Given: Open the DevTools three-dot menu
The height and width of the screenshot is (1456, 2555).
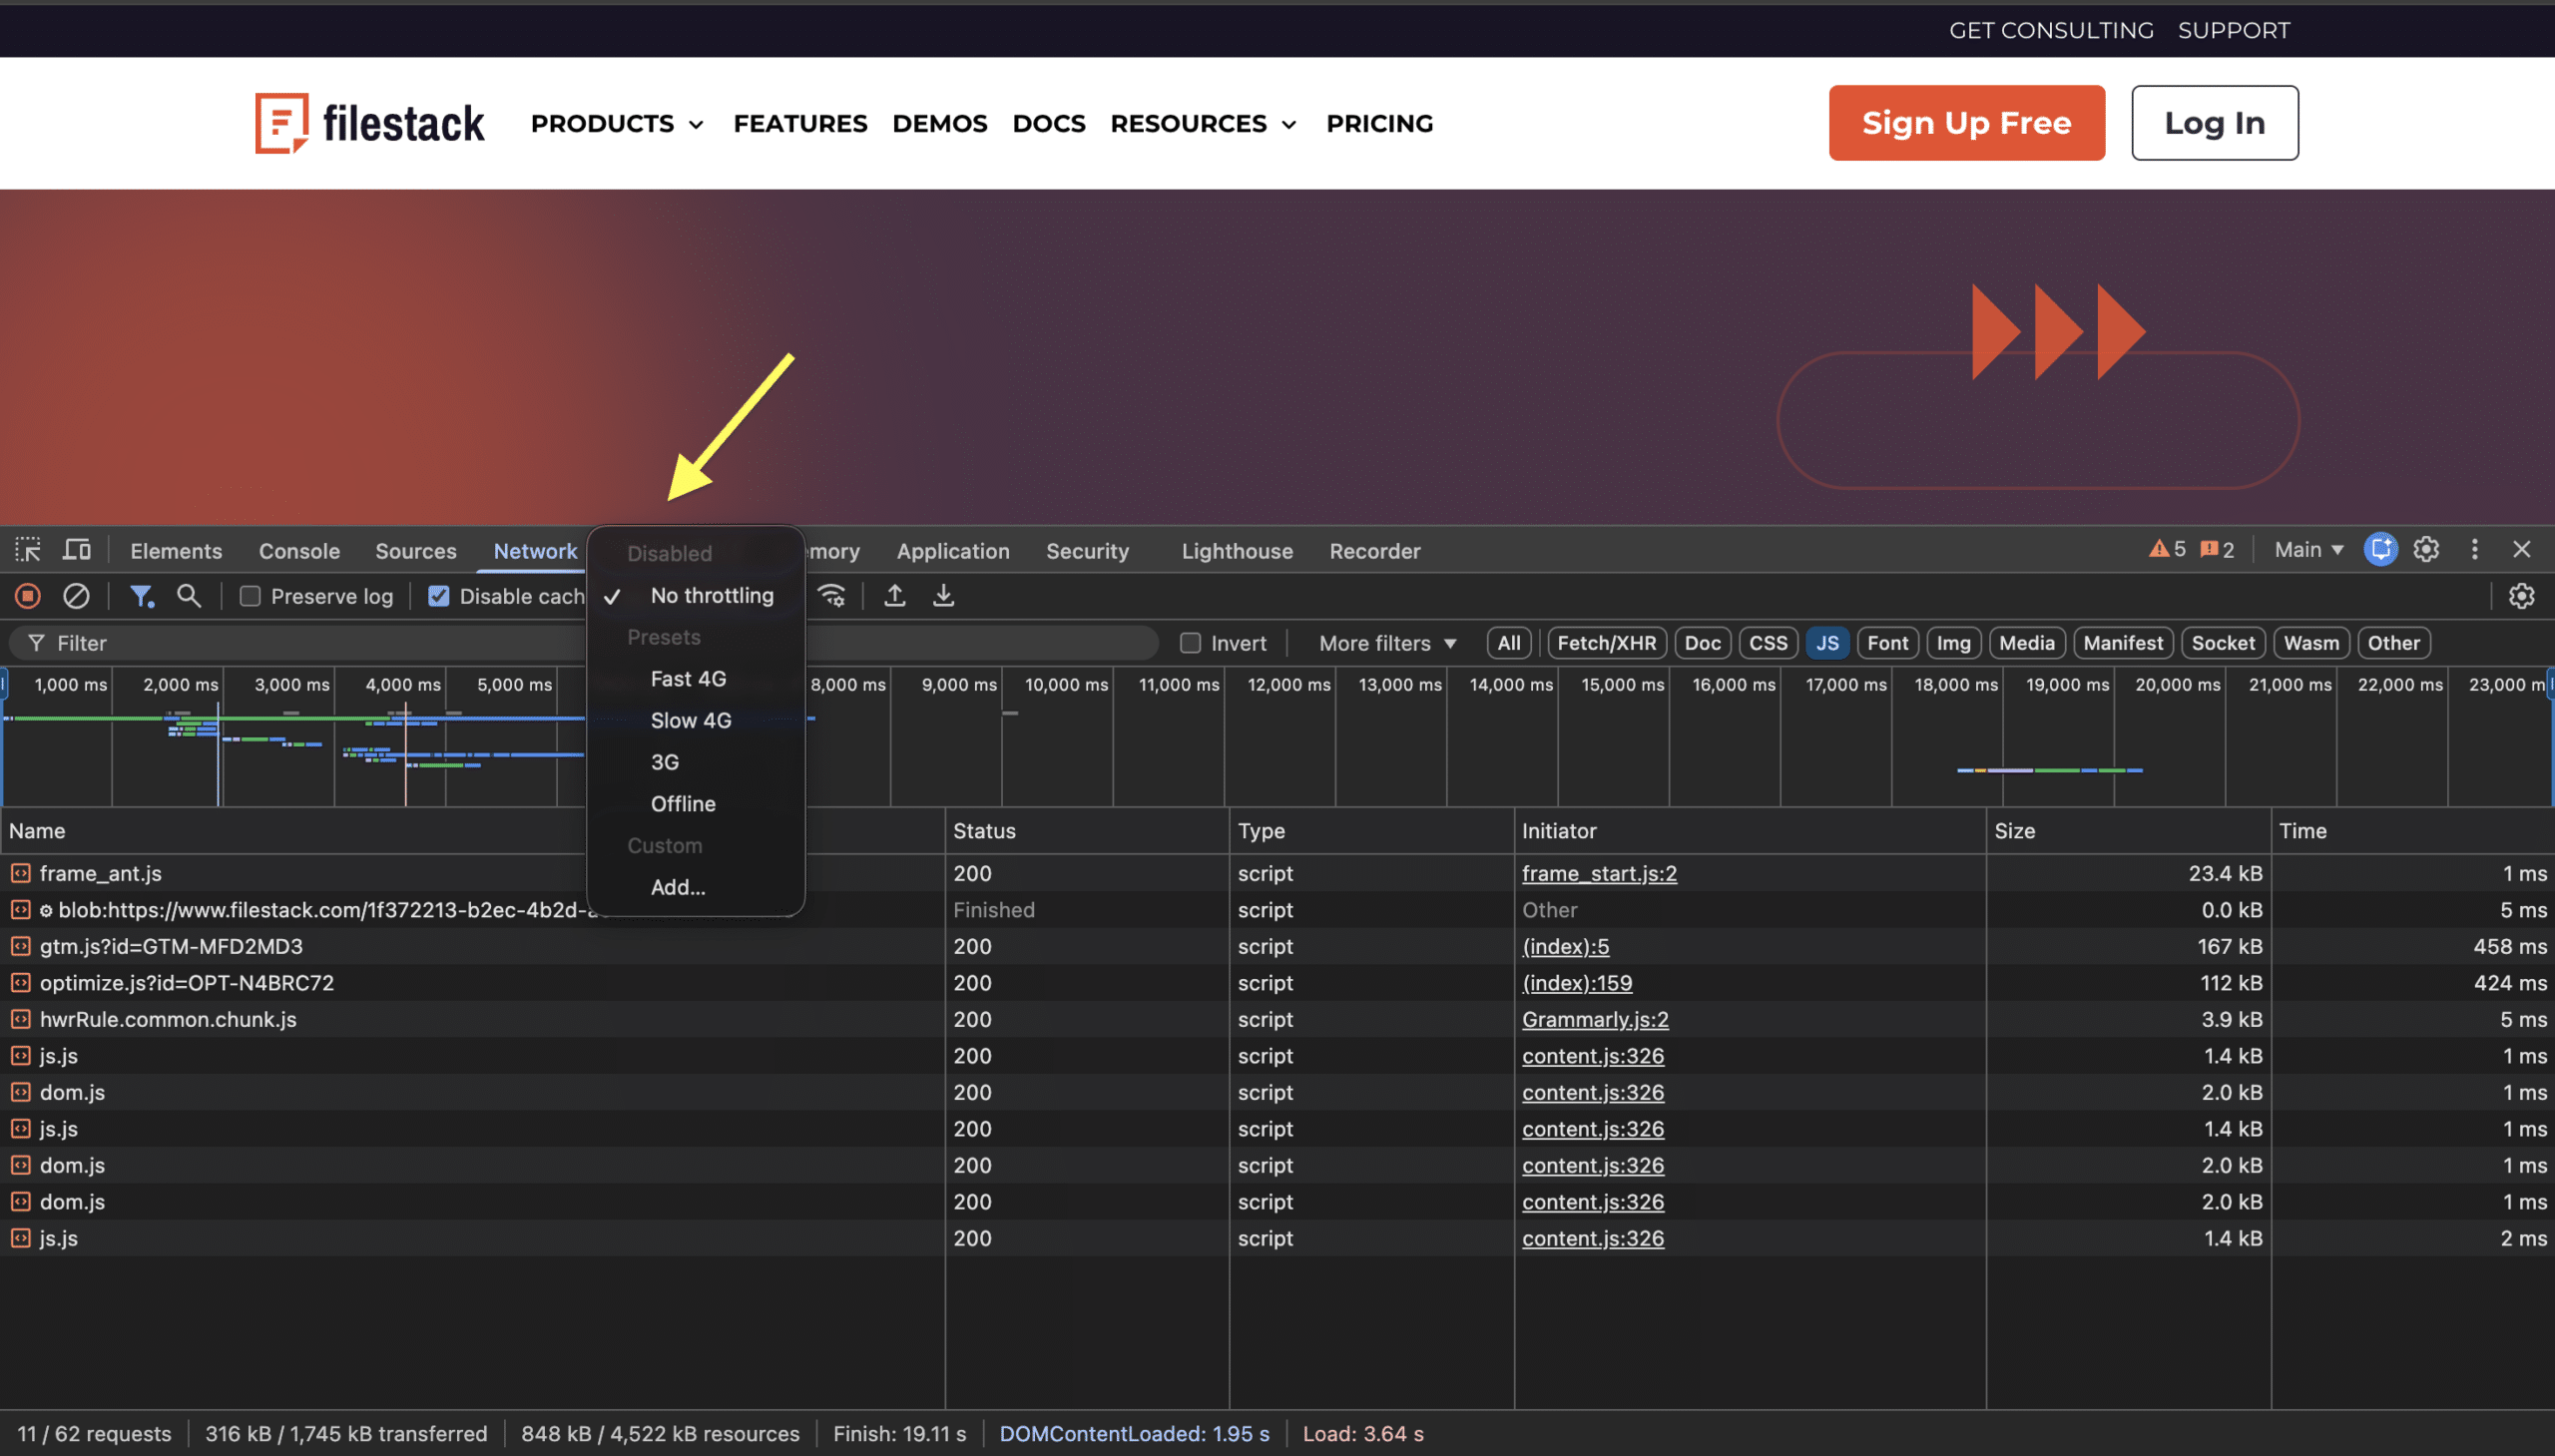Looking at the screenshot, I should click(x=2475, y=550).
